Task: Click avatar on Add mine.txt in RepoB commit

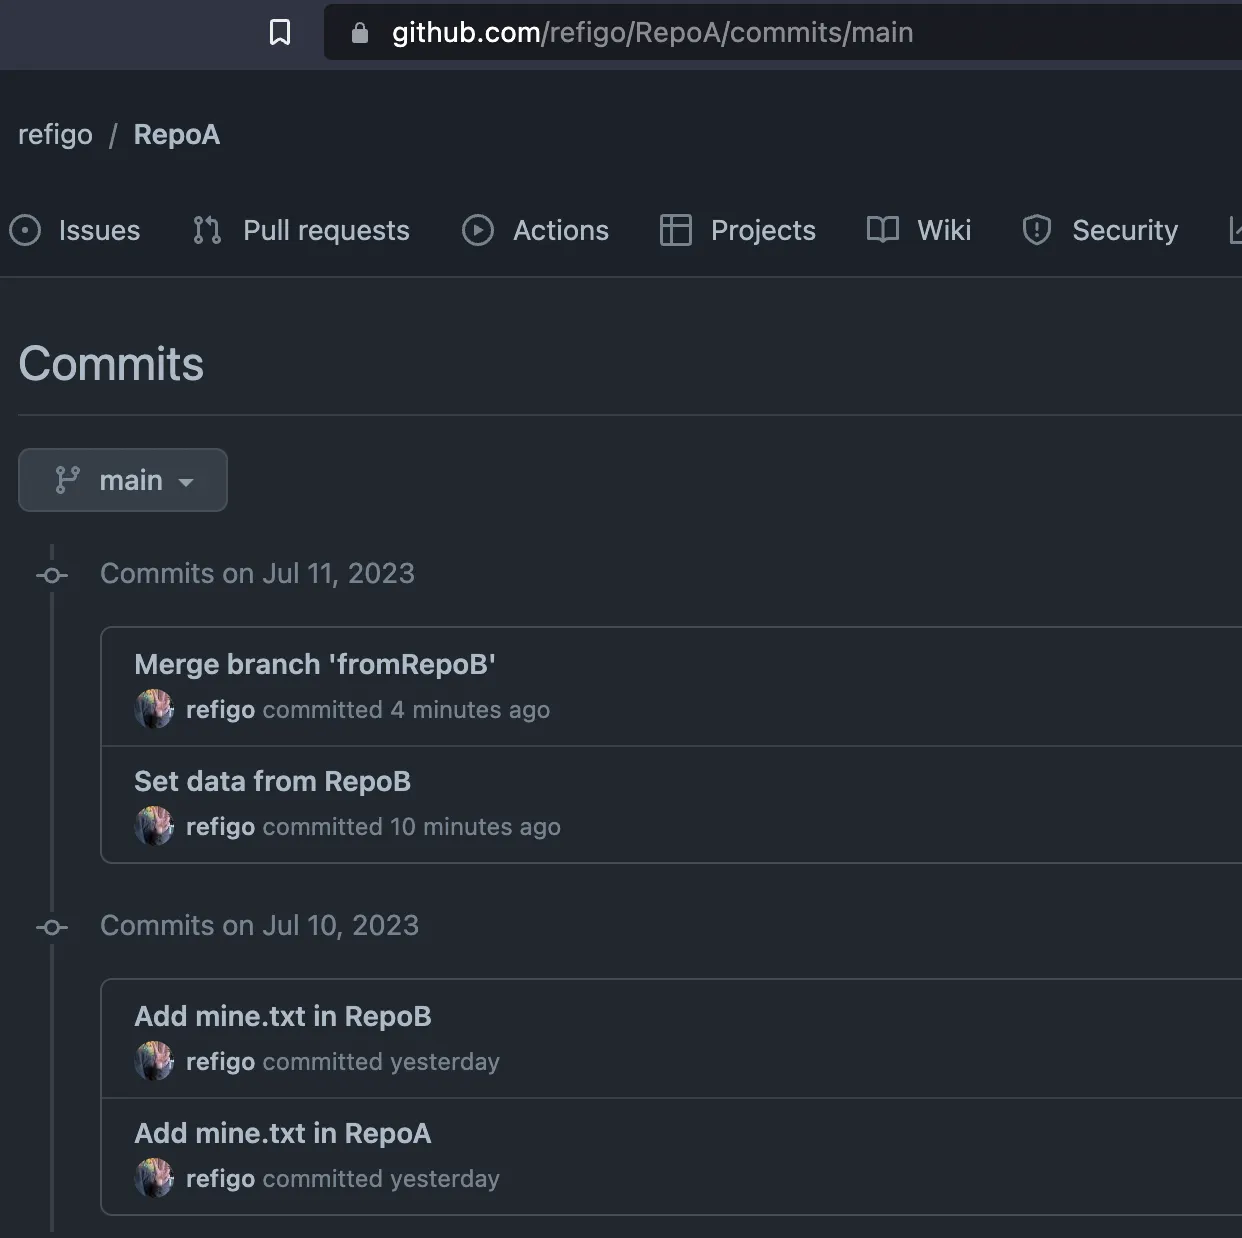Action: (154, 1061)
